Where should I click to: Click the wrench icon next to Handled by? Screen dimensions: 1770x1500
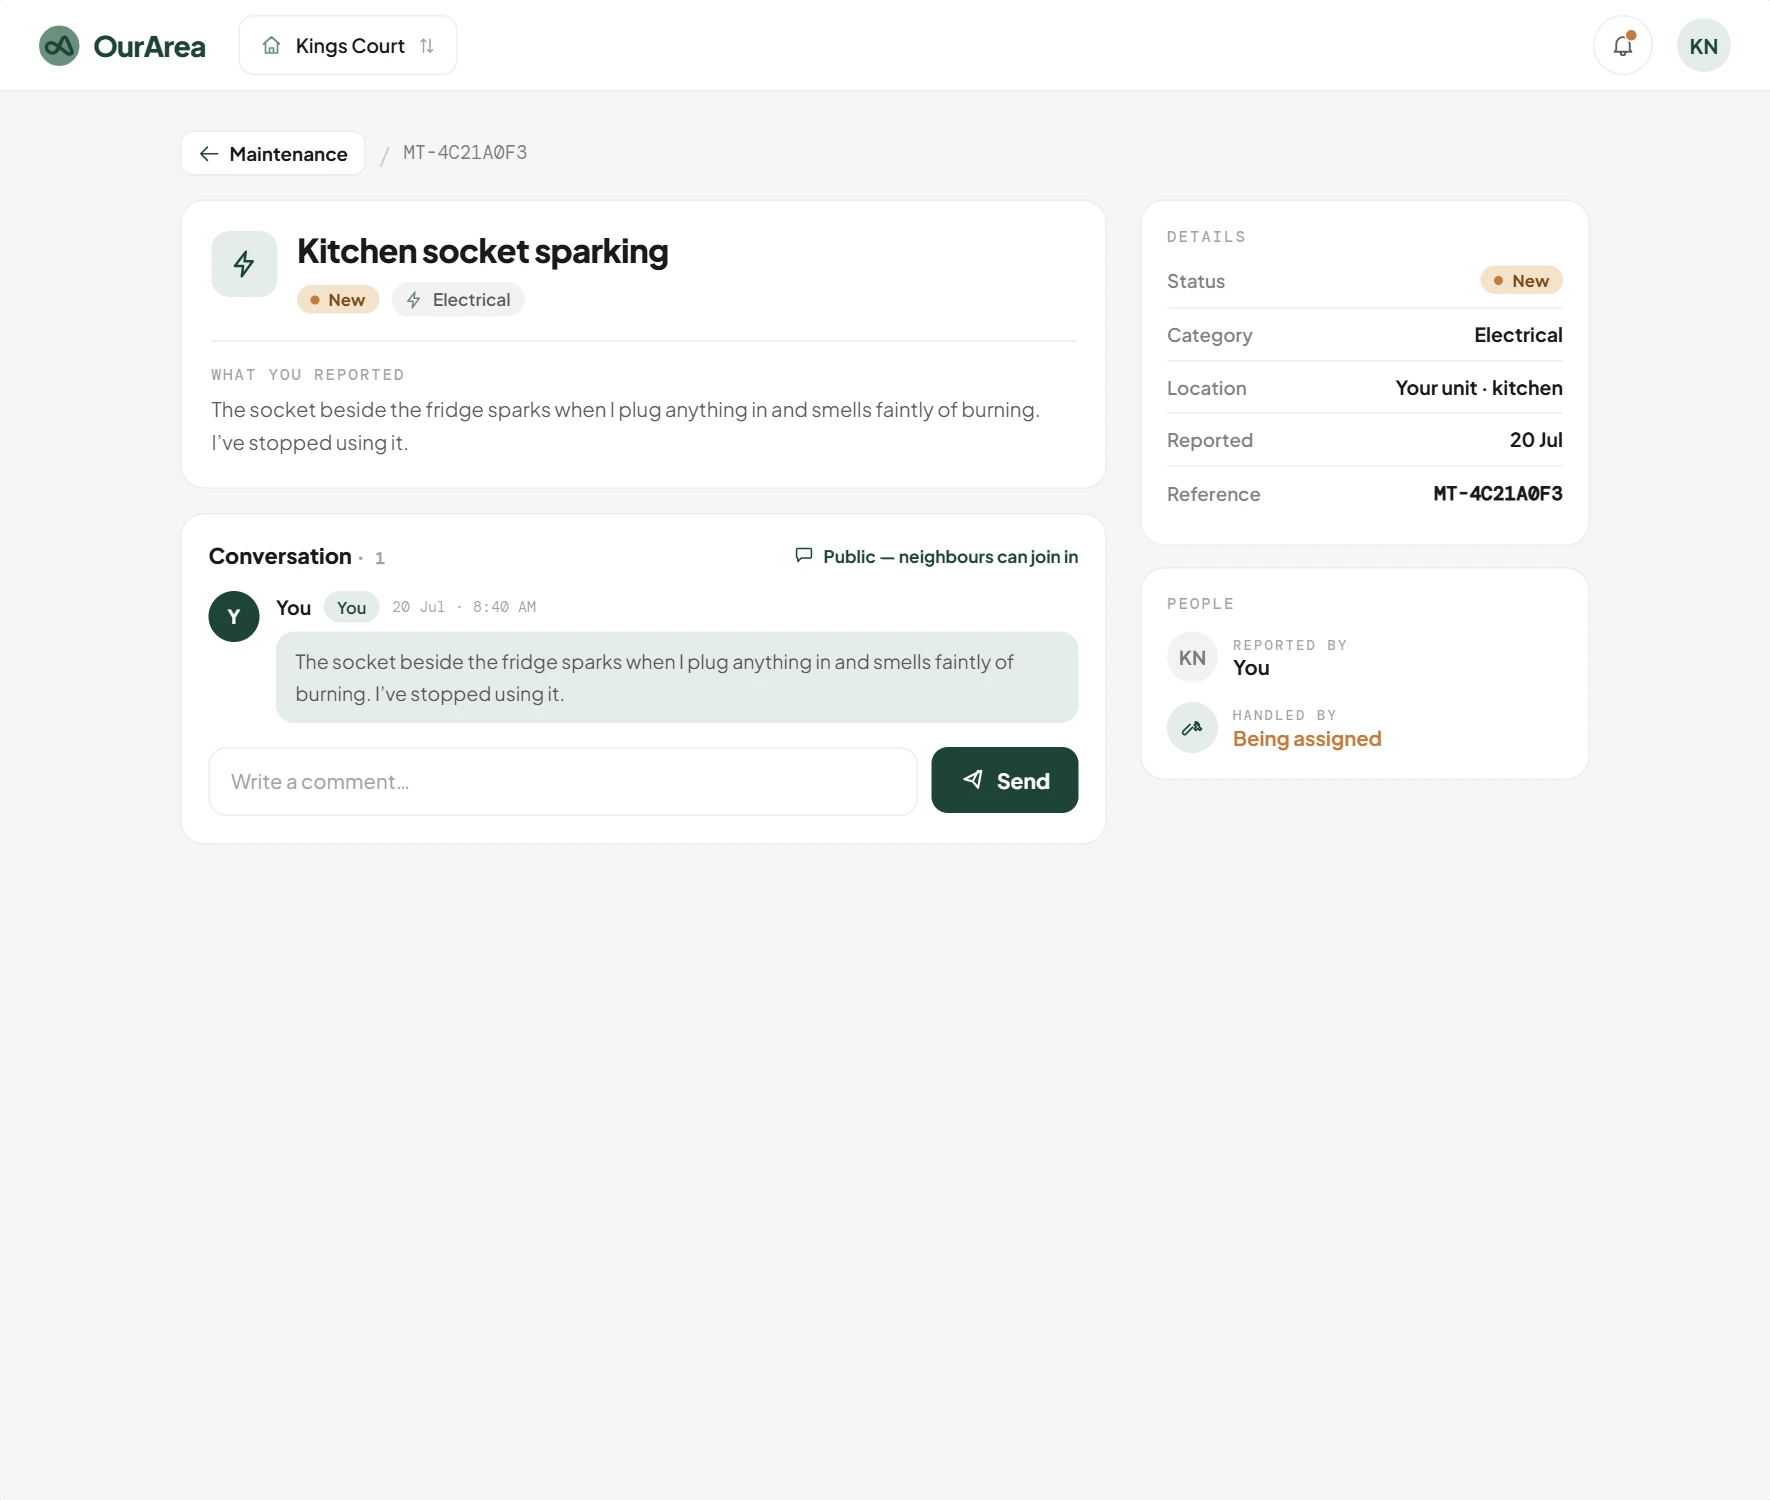point(1192,727)
